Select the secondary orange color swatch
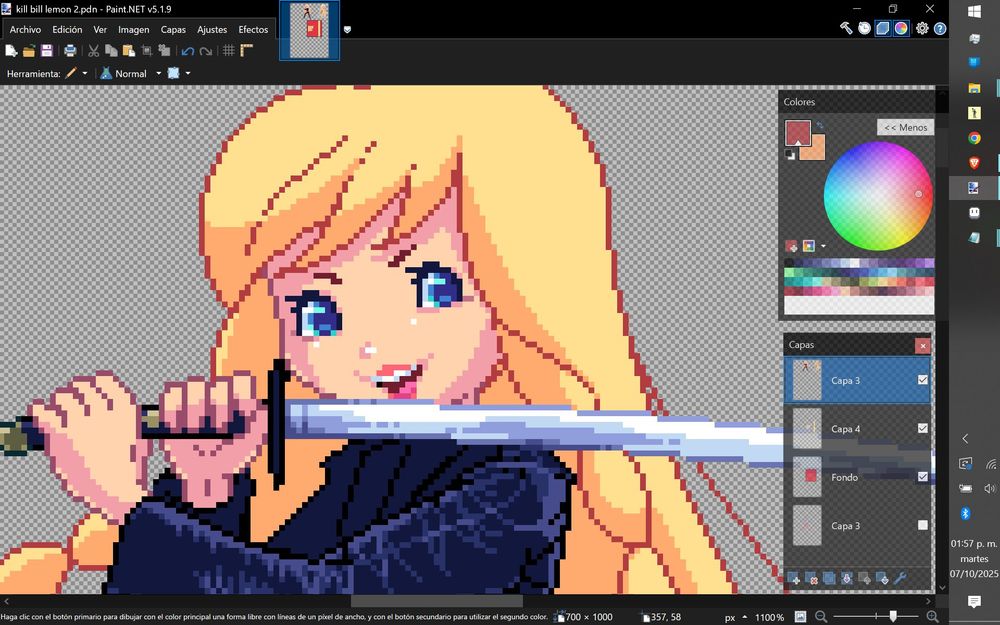This screenshot has width=1000, height=625. [x=816, y=151]
